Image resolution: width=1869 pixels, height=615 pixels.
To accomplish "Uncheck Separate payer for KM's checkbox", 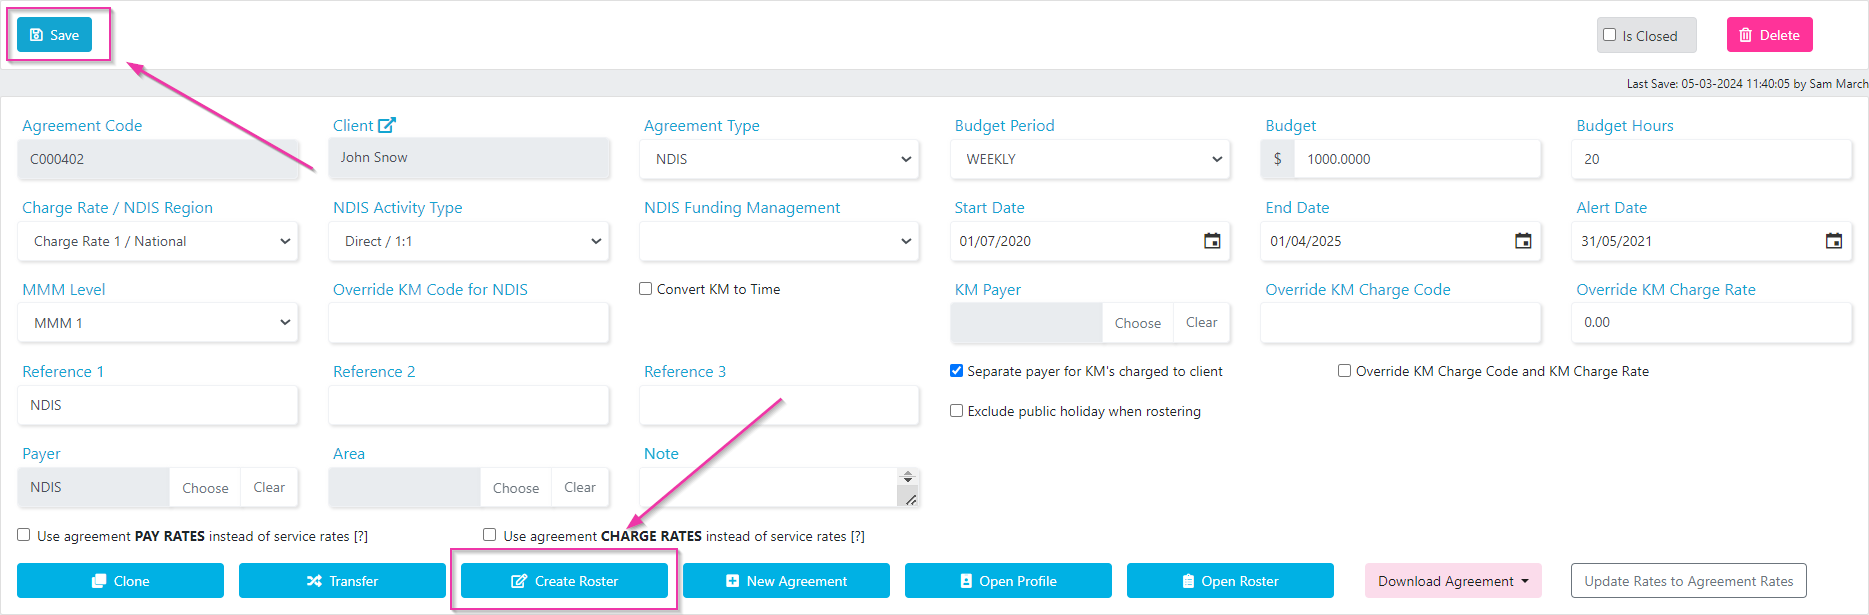I will click(957, 371).
